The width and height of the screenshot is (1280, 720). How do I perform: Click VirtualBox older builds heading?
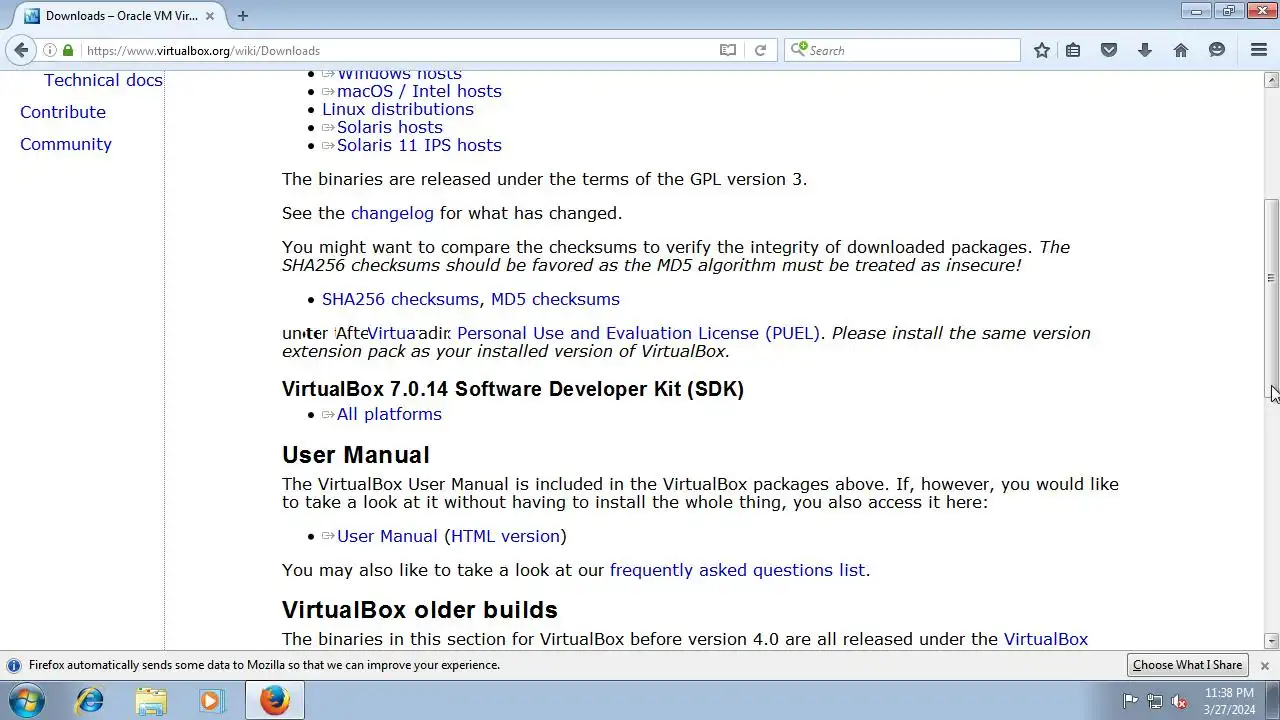420,610
